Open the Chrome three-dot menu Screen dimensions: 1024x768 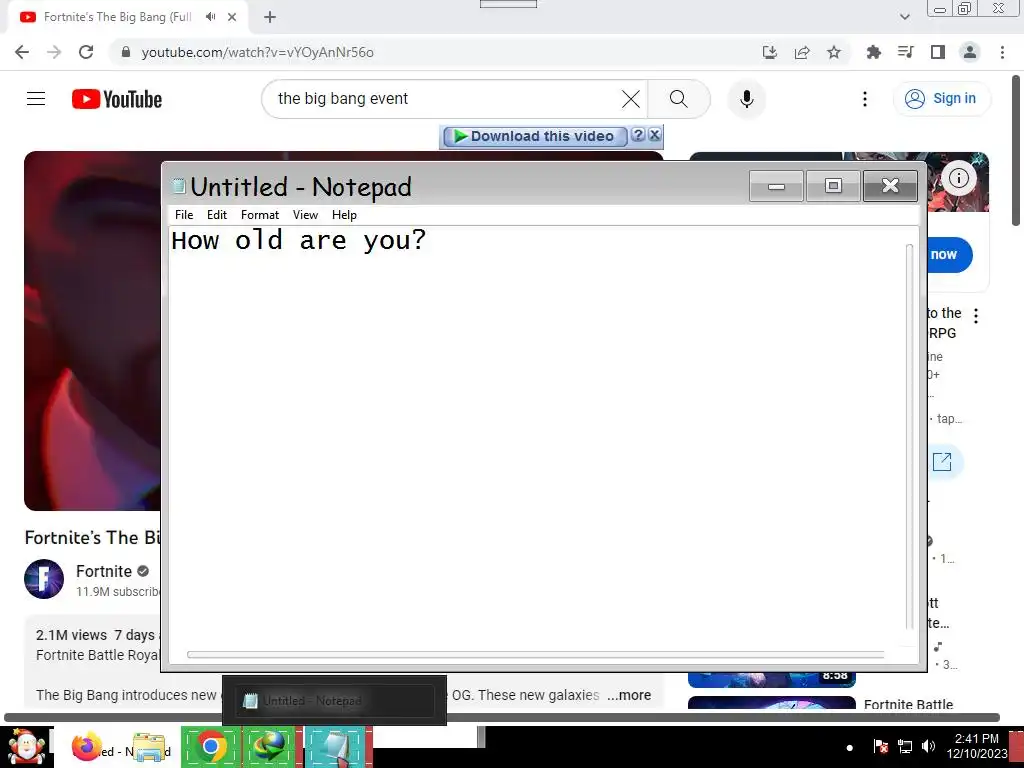(1002, 52)
